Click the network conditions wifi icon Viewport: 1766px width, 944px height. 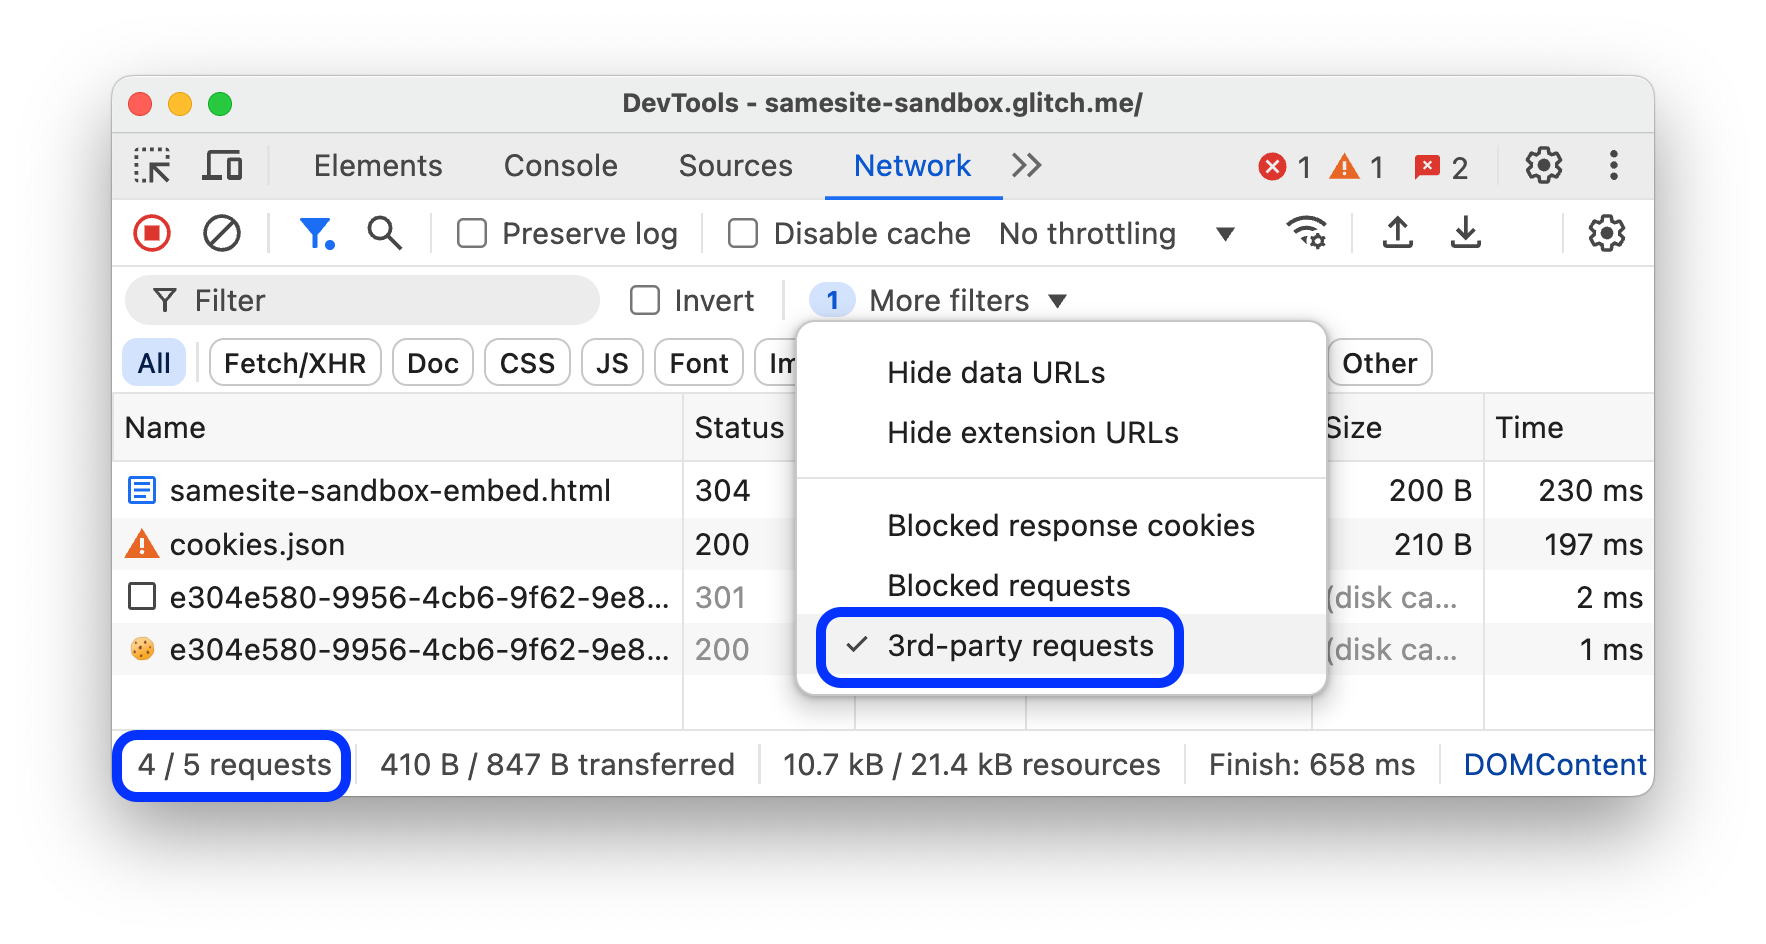coord(1305,233)
